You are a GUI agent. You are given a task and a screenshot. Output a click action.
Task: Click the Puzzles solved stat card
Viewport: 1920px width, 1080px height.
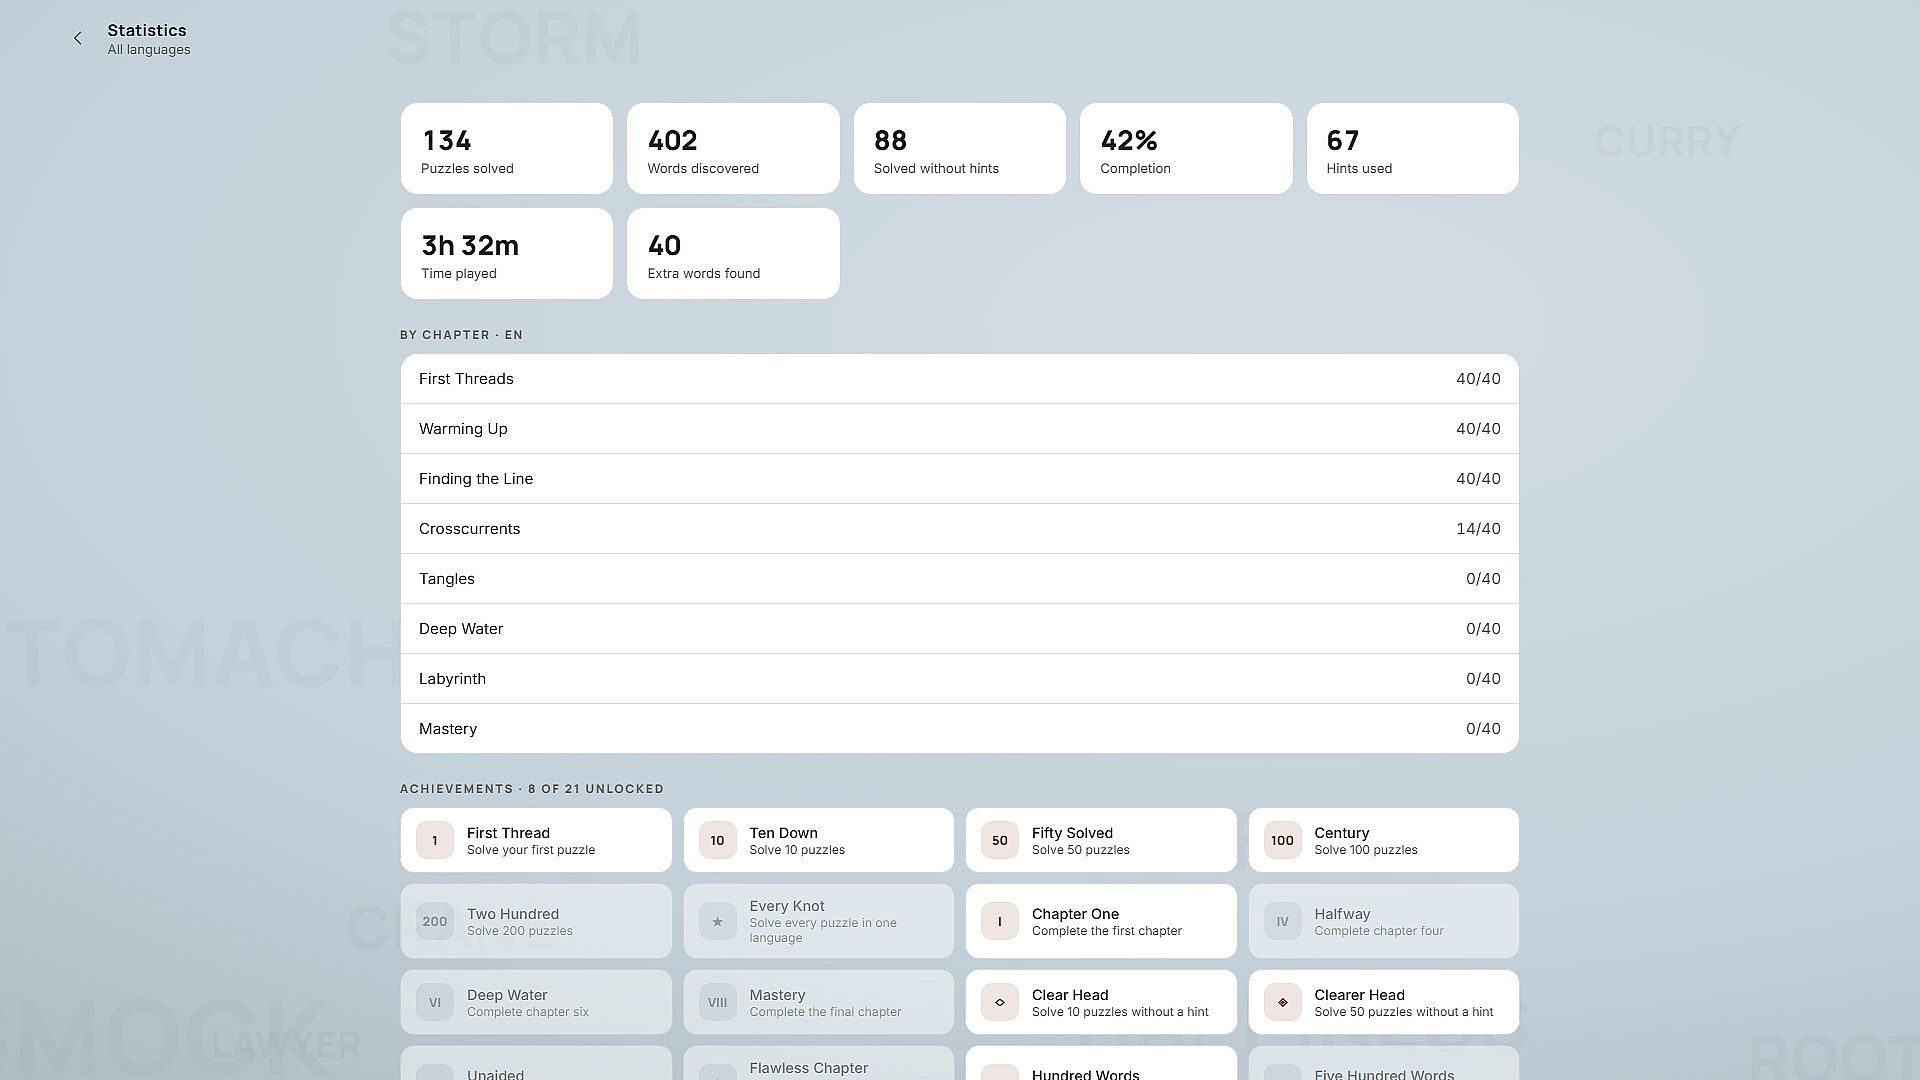[x=507, y=149]
